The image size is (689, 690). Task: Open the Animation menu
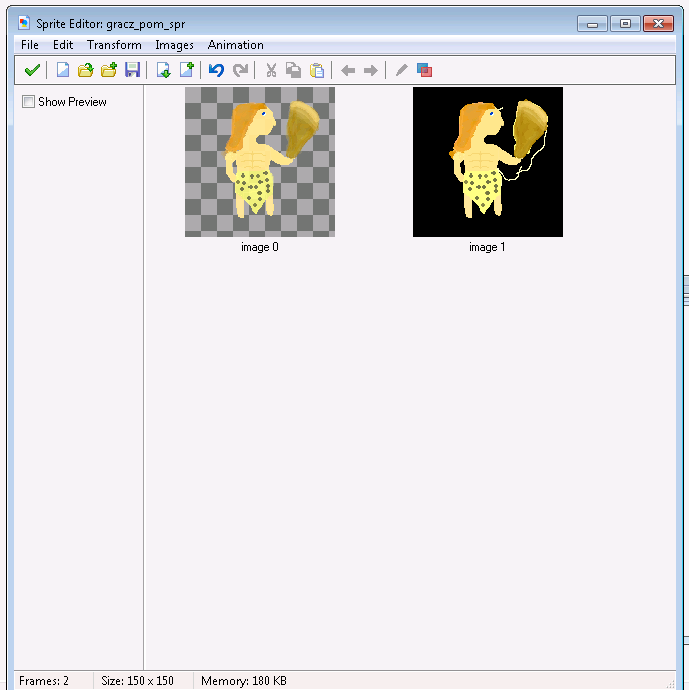(235, 45)
